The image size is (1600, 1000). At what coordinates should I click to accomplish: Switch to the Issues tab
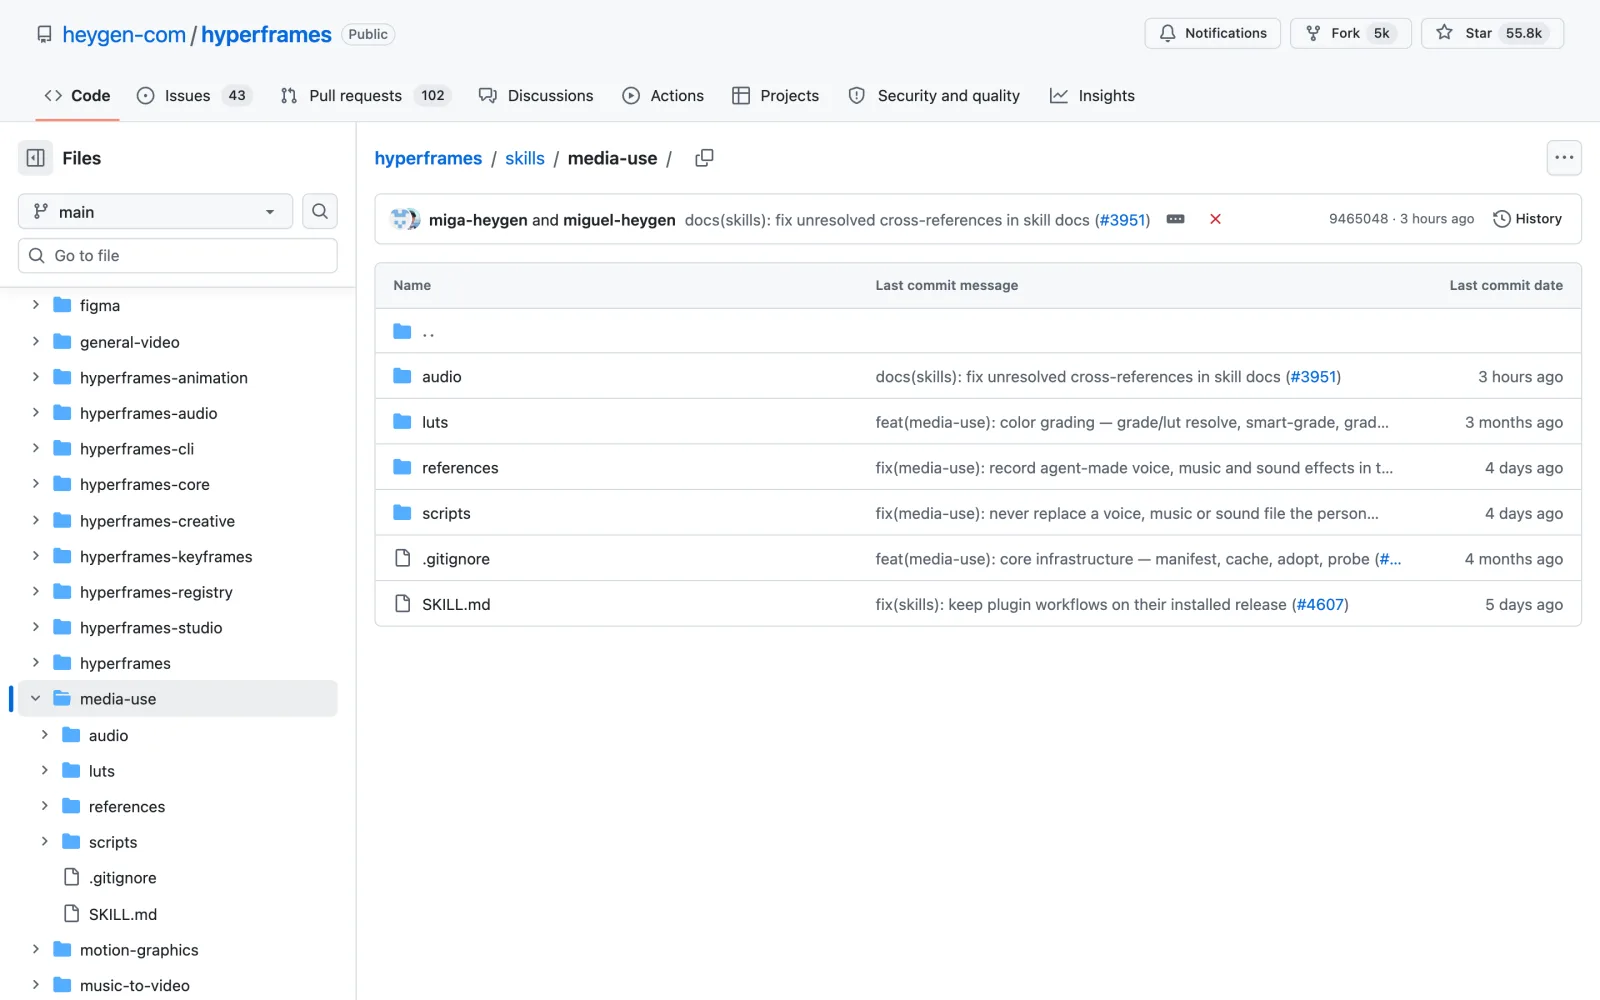194,96
